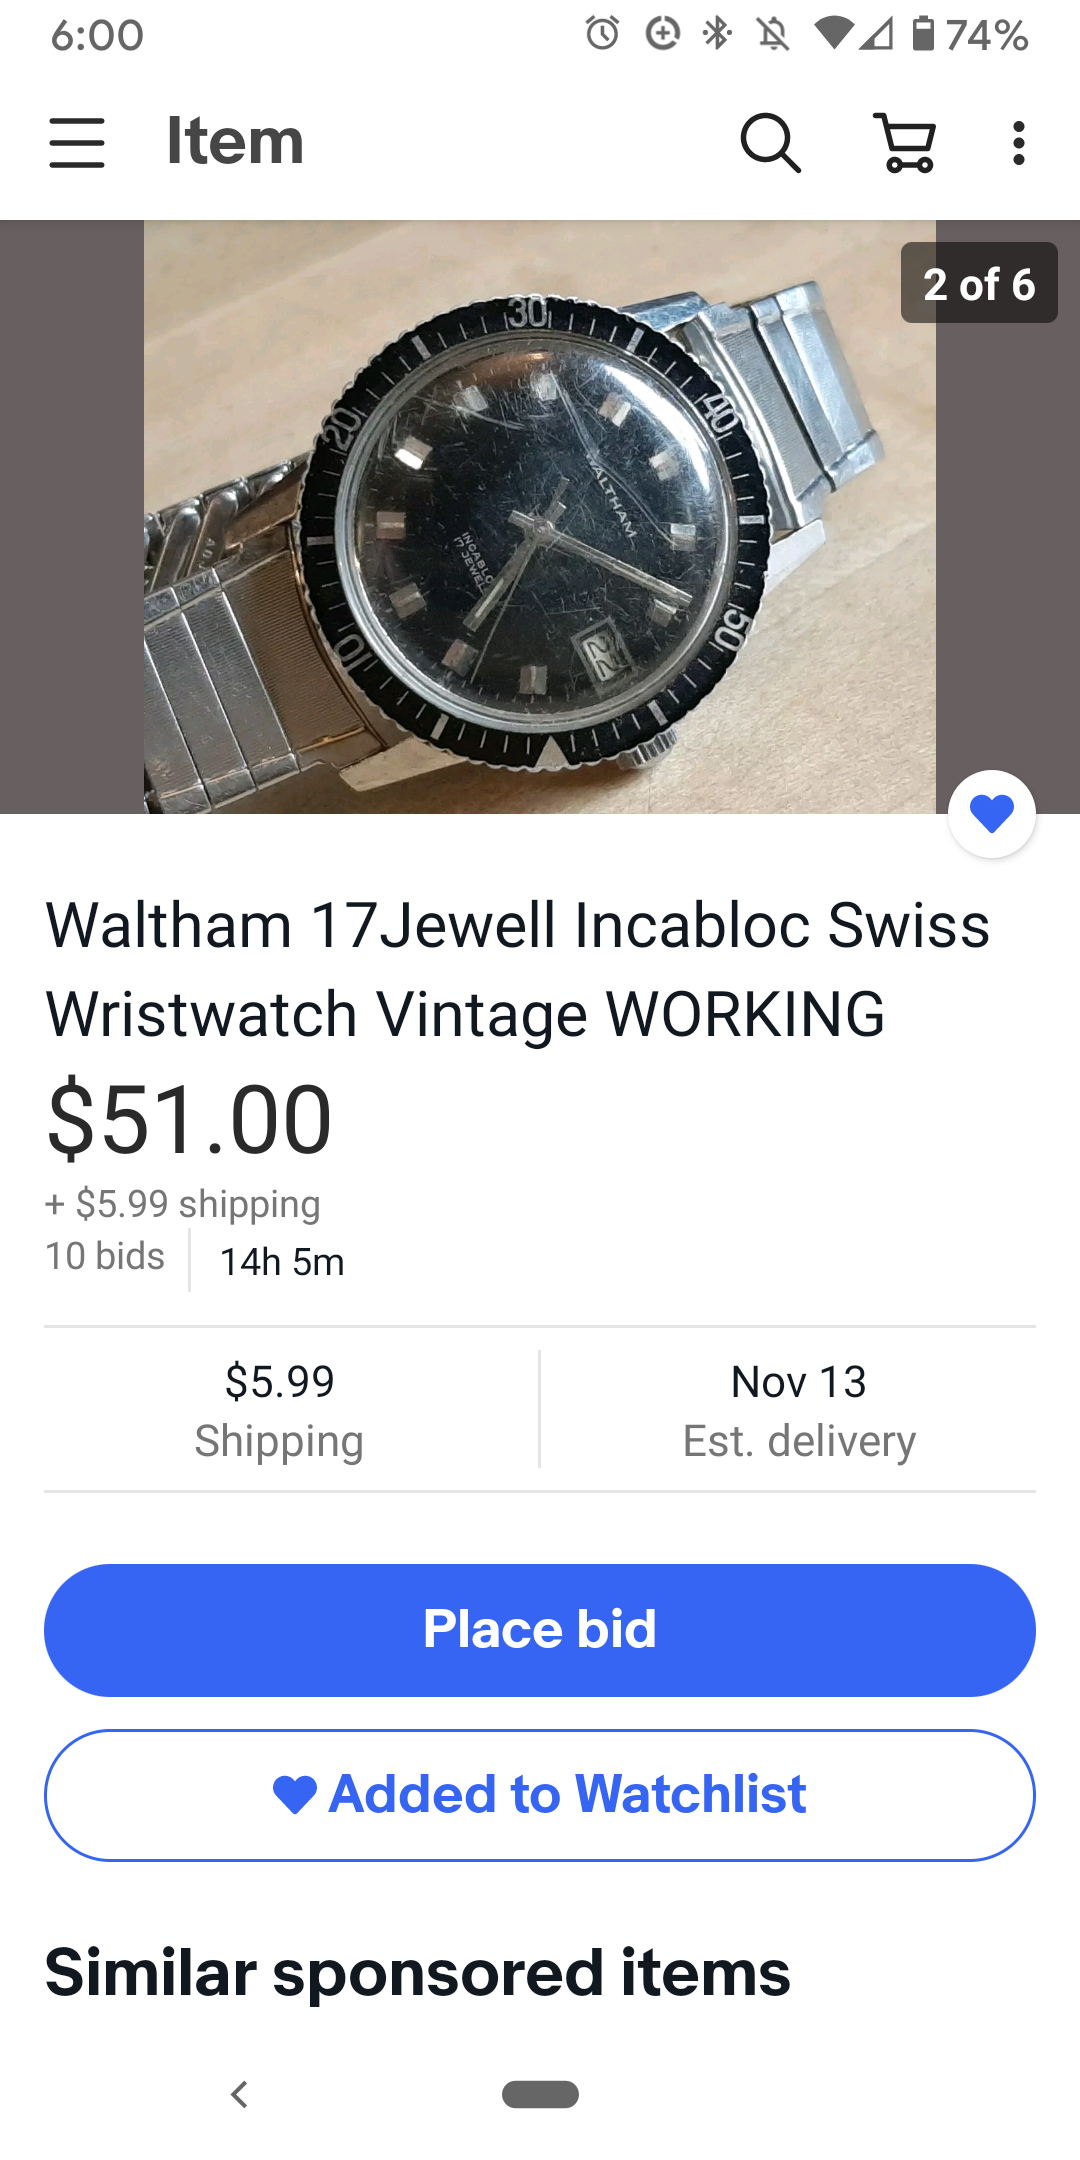The height and width of the screenshot is (2160, 1080).
Task: Tap the search magnifier icon
Action: pyautogui.click(x=770, y=142)
